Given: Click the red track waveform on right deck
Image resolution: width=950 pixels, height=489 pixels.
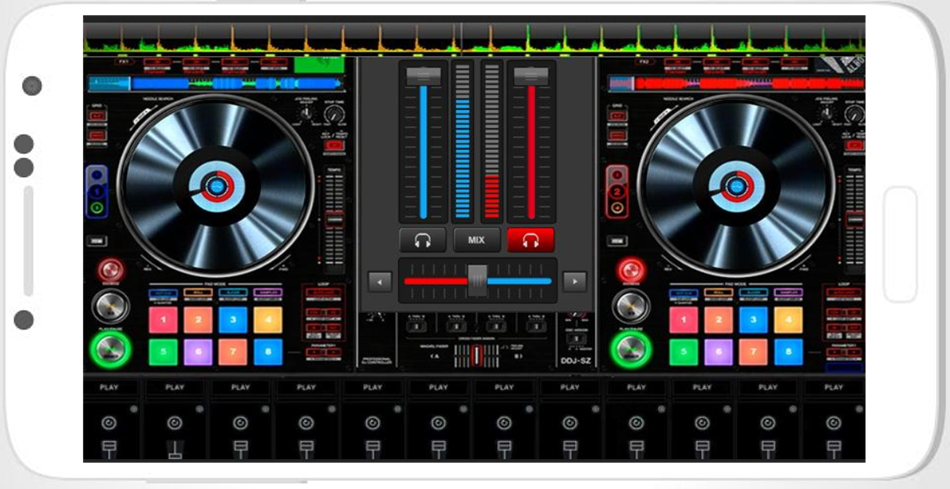Looking at the screenshot, I should tap(737, 83).
